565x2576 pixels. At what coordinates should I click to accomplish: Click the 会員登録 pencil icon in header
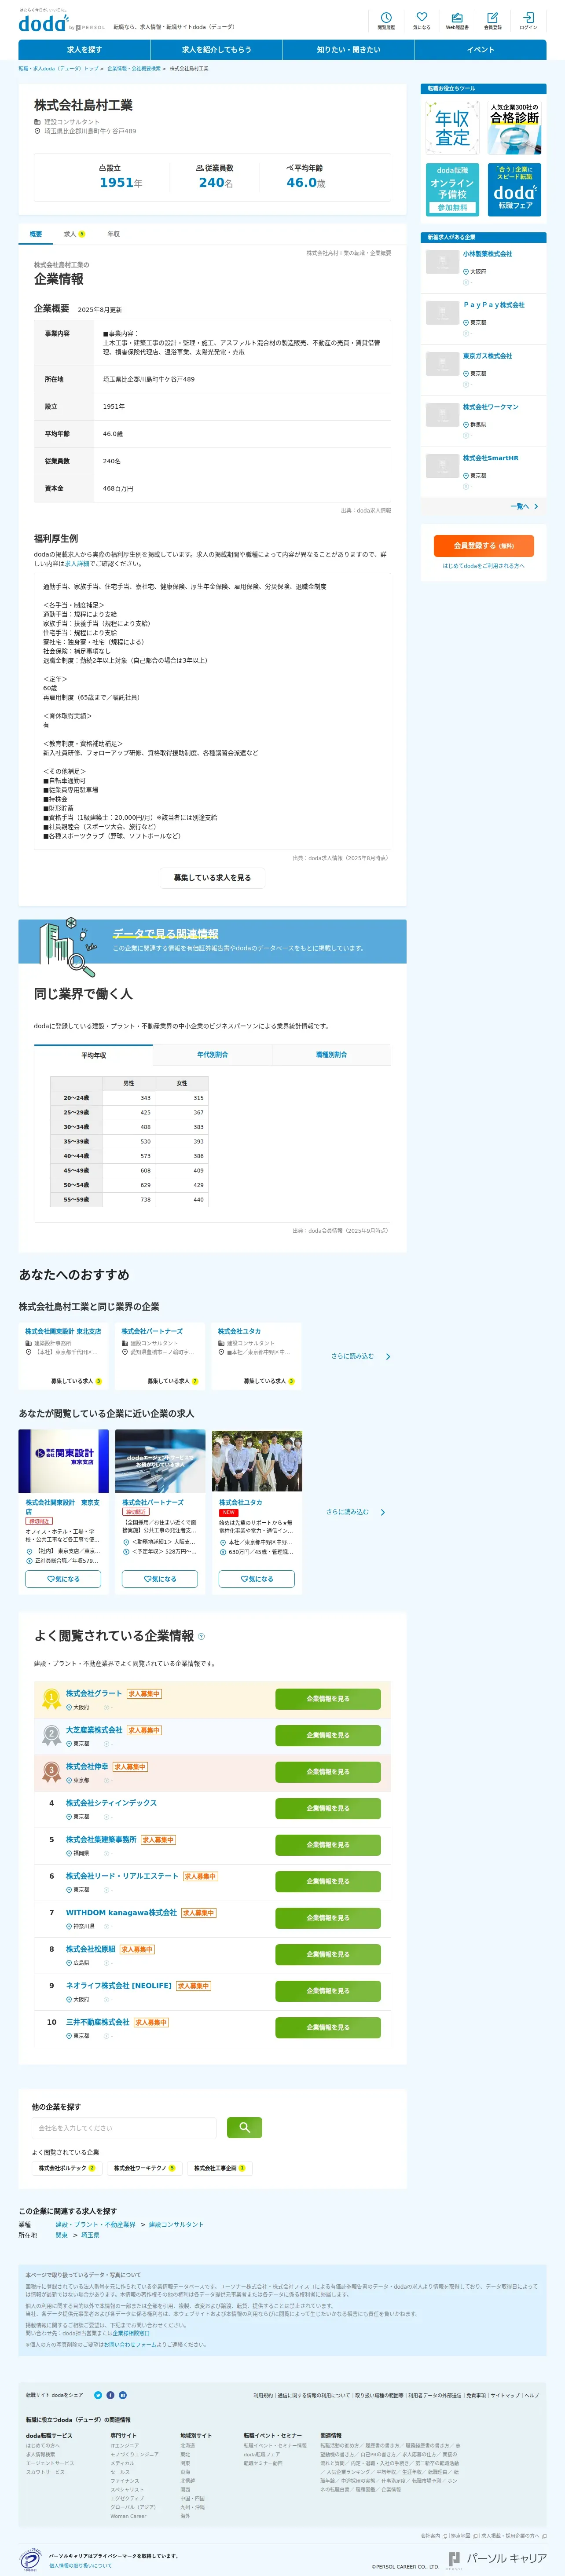point(493,20)
